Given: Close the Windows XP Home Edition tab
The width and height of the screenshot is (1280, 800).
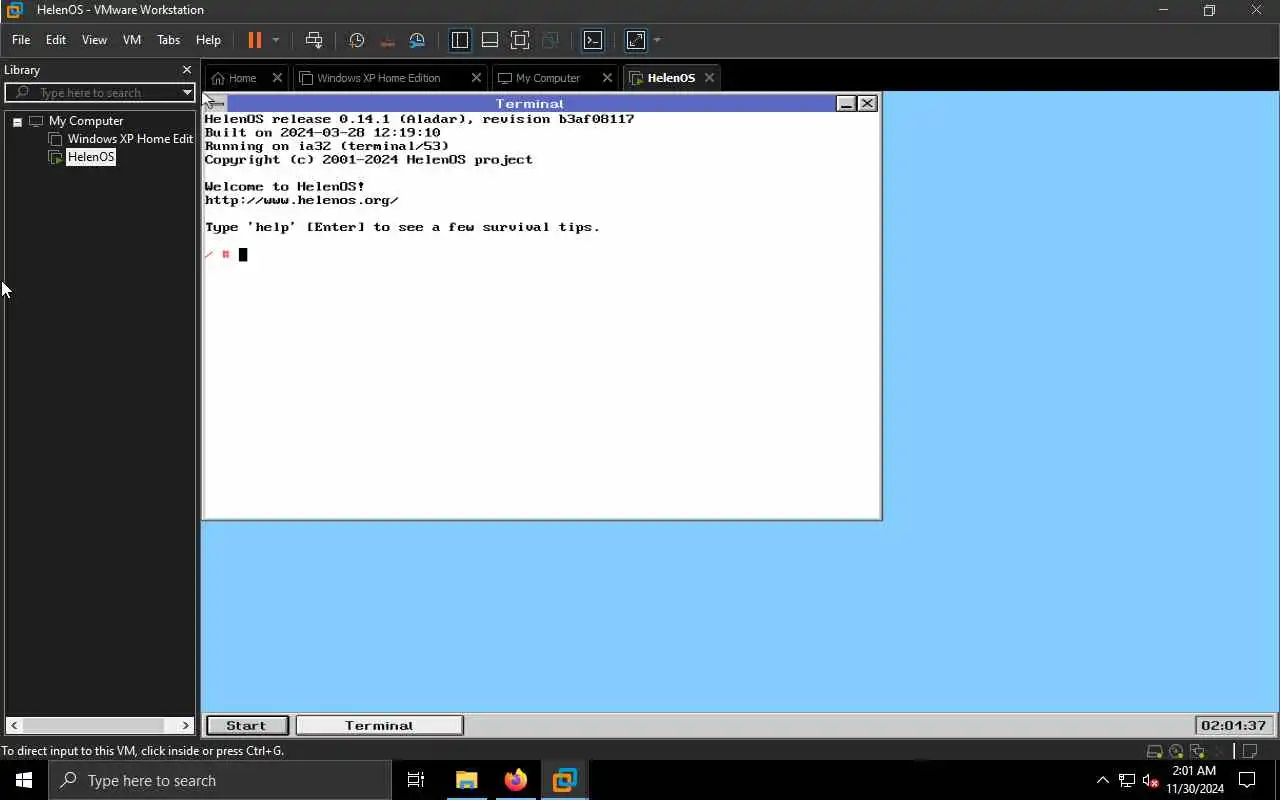Looking at the screenshot, I should pos(476,78).
